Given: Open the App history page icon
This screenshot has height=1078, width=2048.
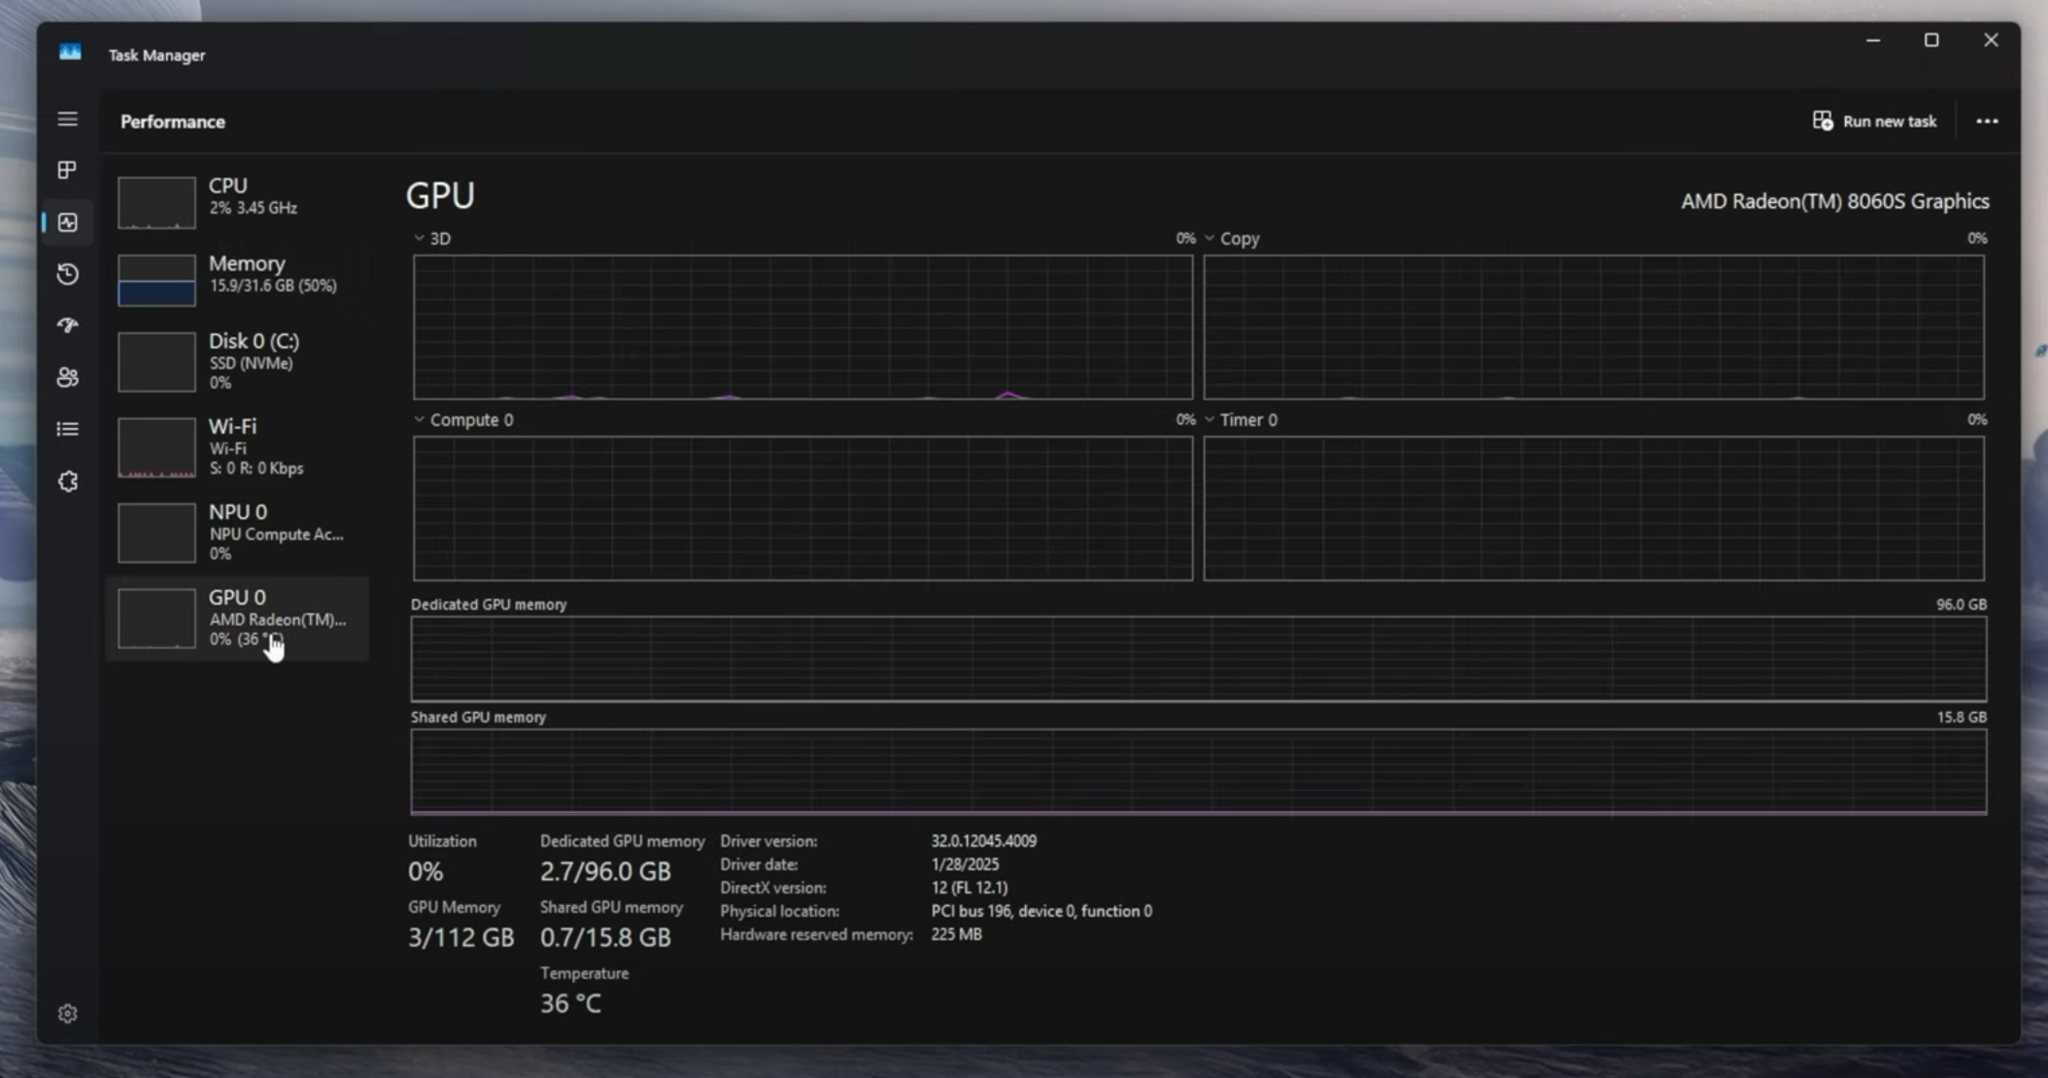Looking at the screenshot, I should [67, 274].
